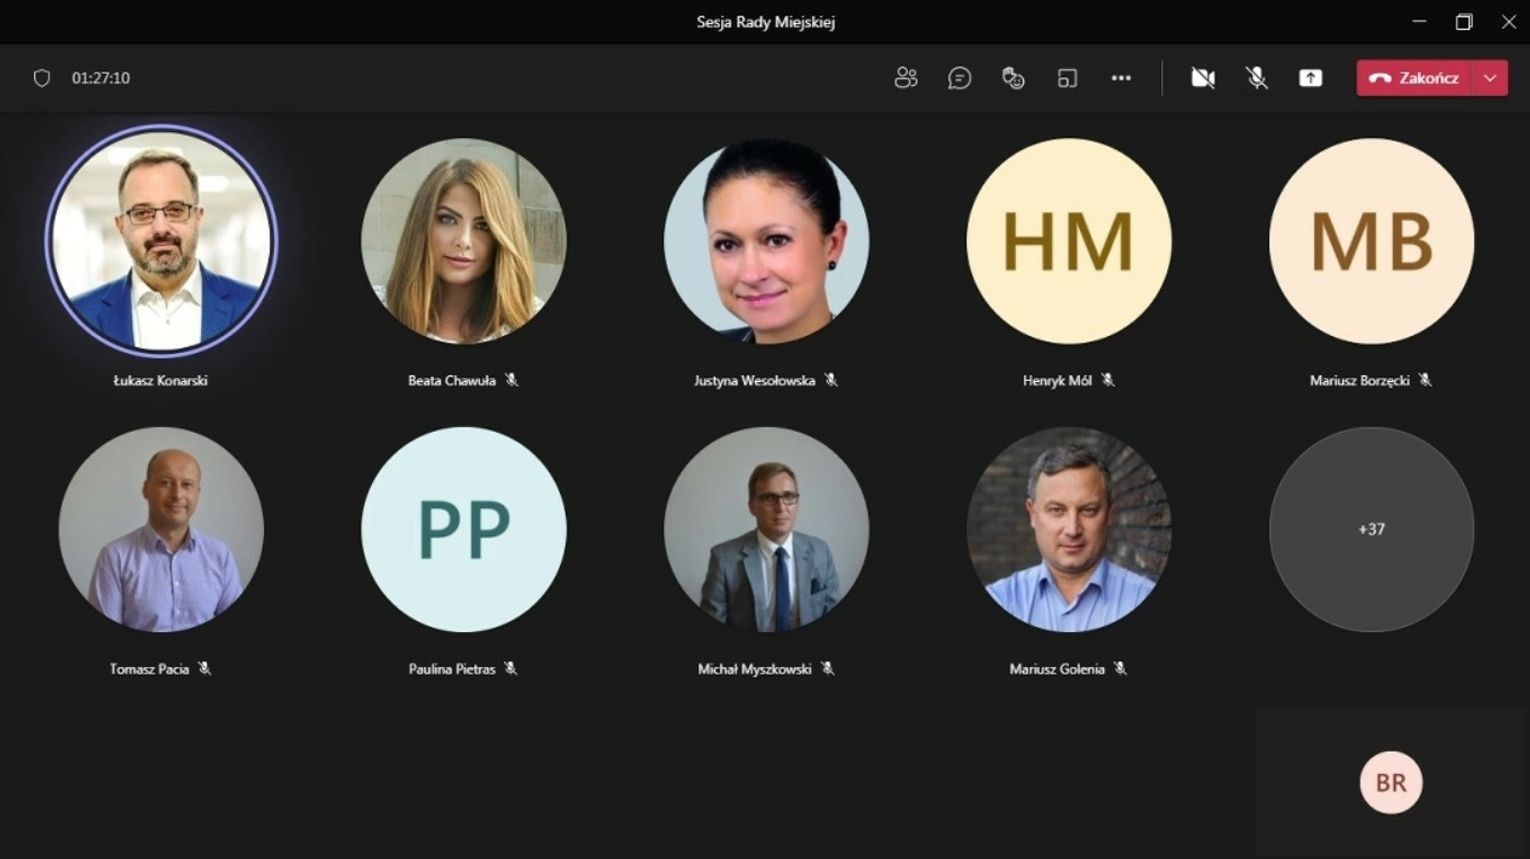Open the more actions ellipsis menu
The image size is (1530, 859).
[1121, 78]
